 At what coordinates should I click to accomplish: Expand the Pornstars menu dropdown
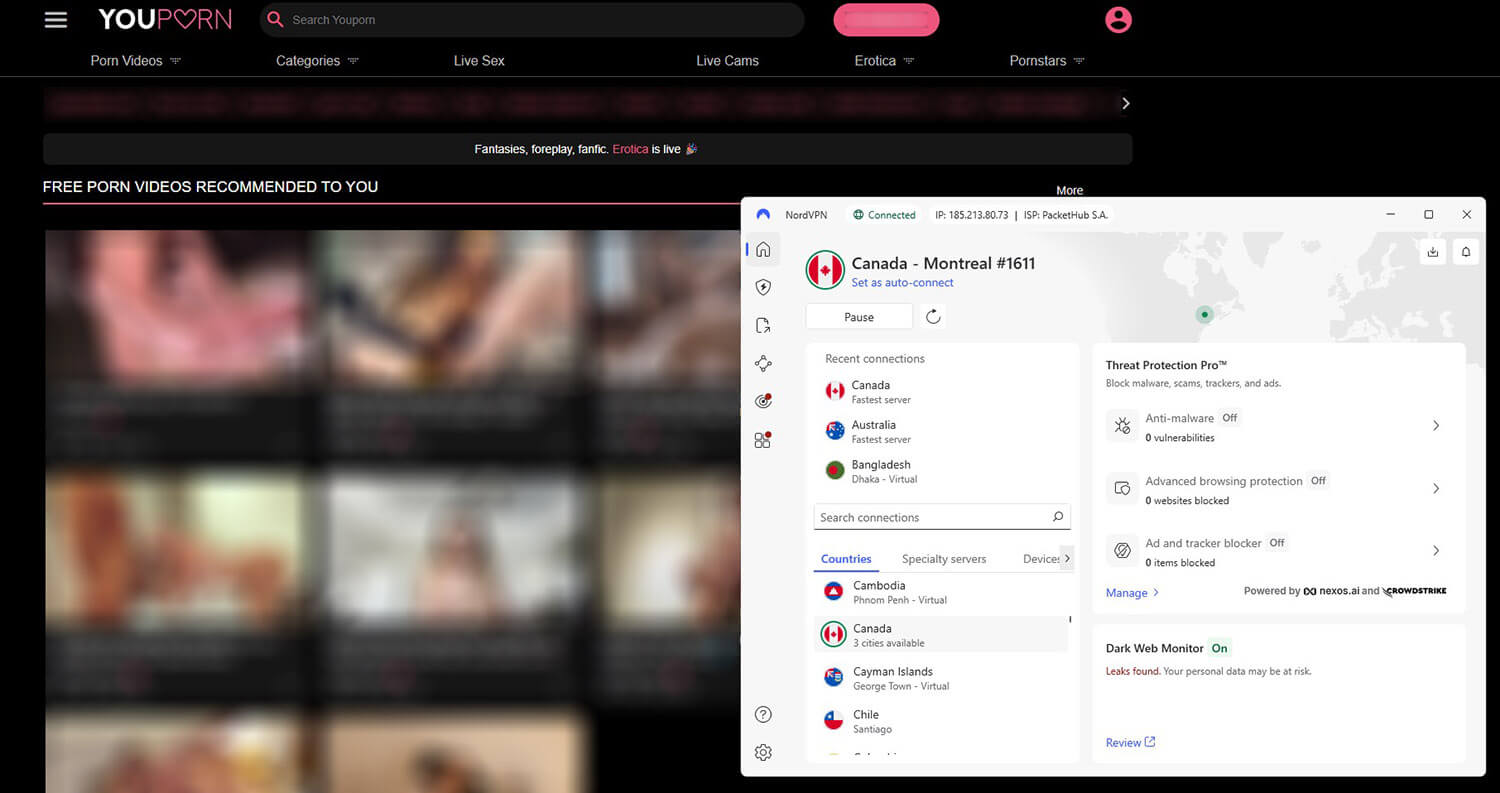pyautogui.click(x=1046, y=60)
